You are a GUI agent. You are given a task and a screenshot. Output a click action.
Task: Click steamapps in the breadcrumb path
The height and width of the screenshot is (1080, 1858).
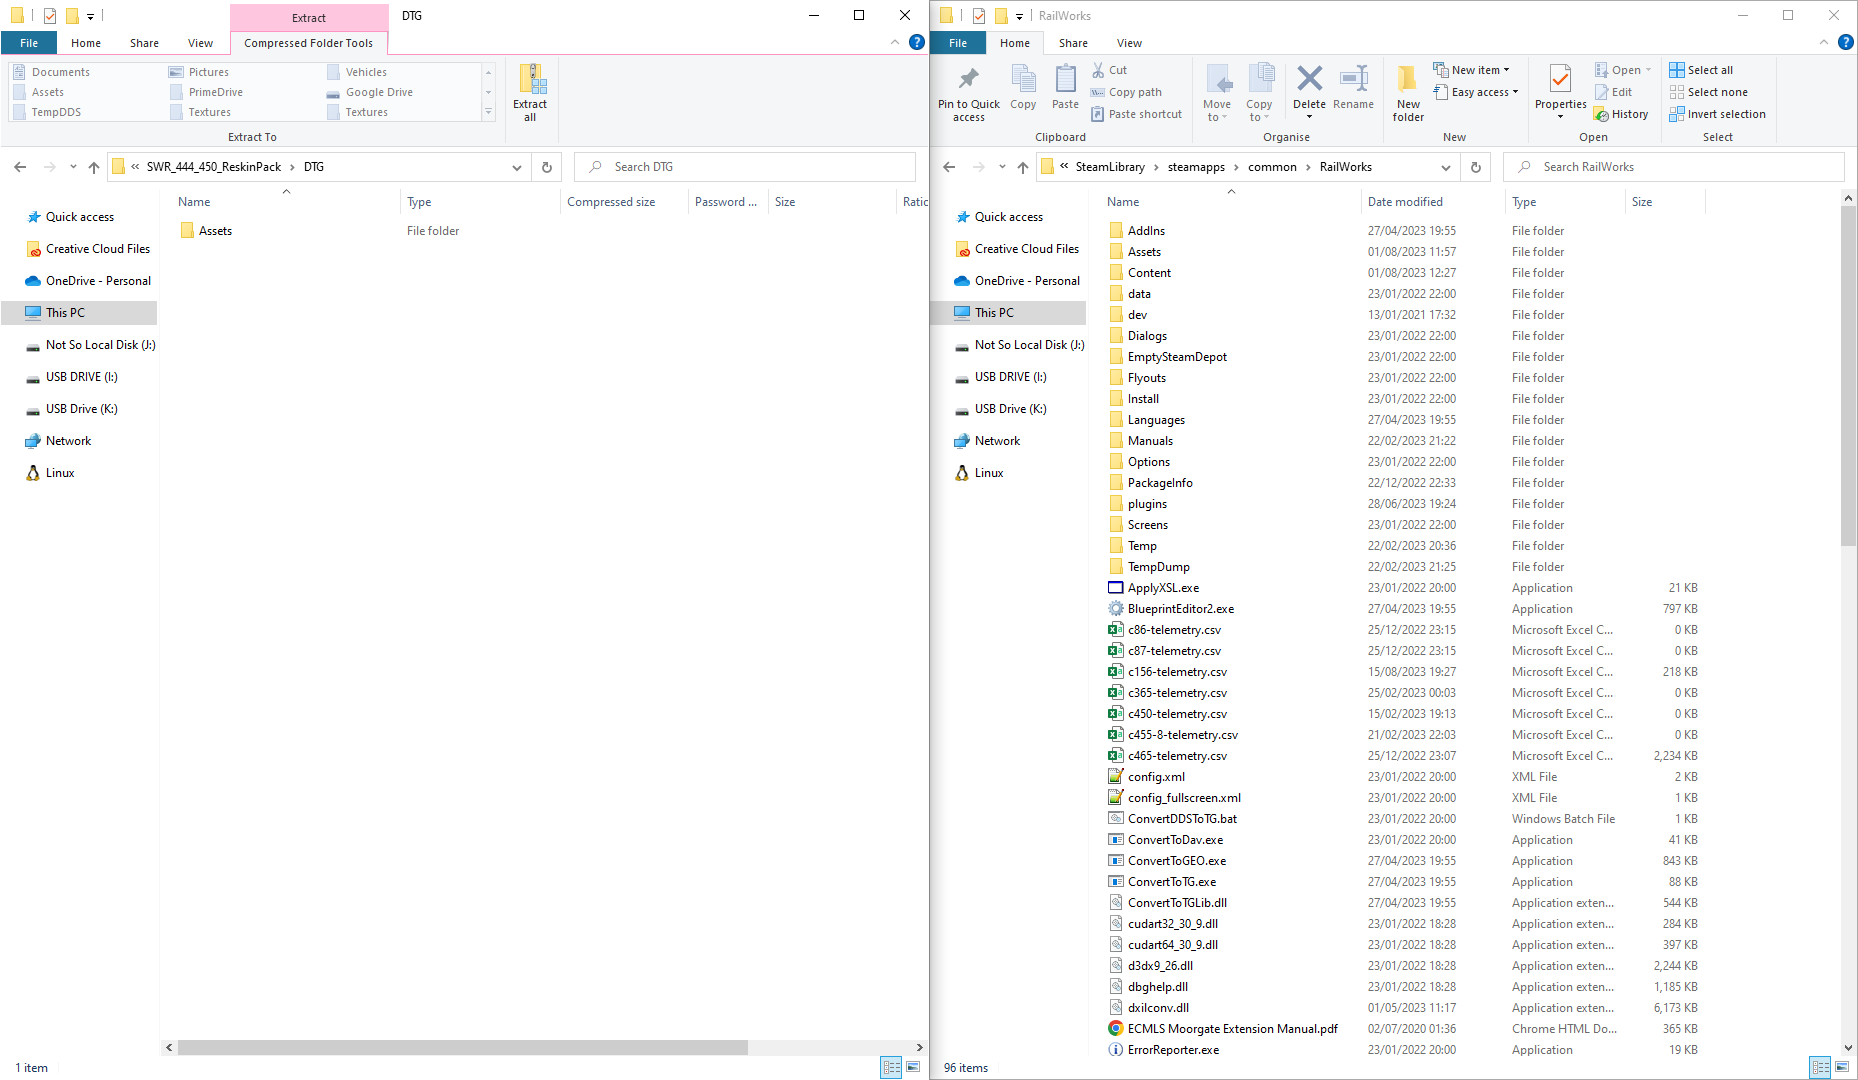click(1196, 167)
